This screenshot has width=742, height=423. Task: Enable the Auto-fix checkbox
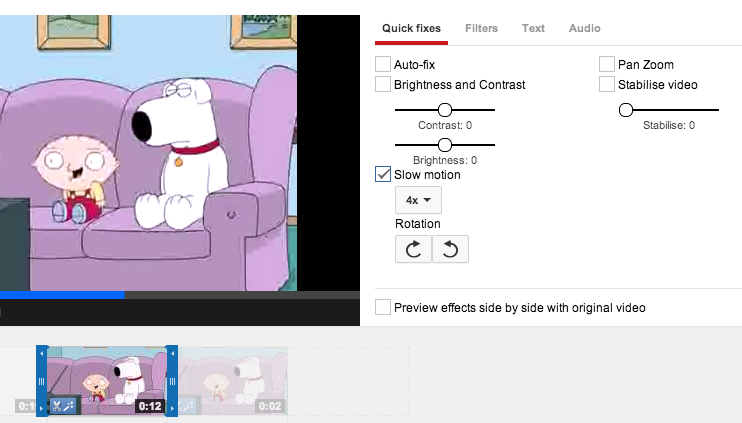[x=383, y=64]
